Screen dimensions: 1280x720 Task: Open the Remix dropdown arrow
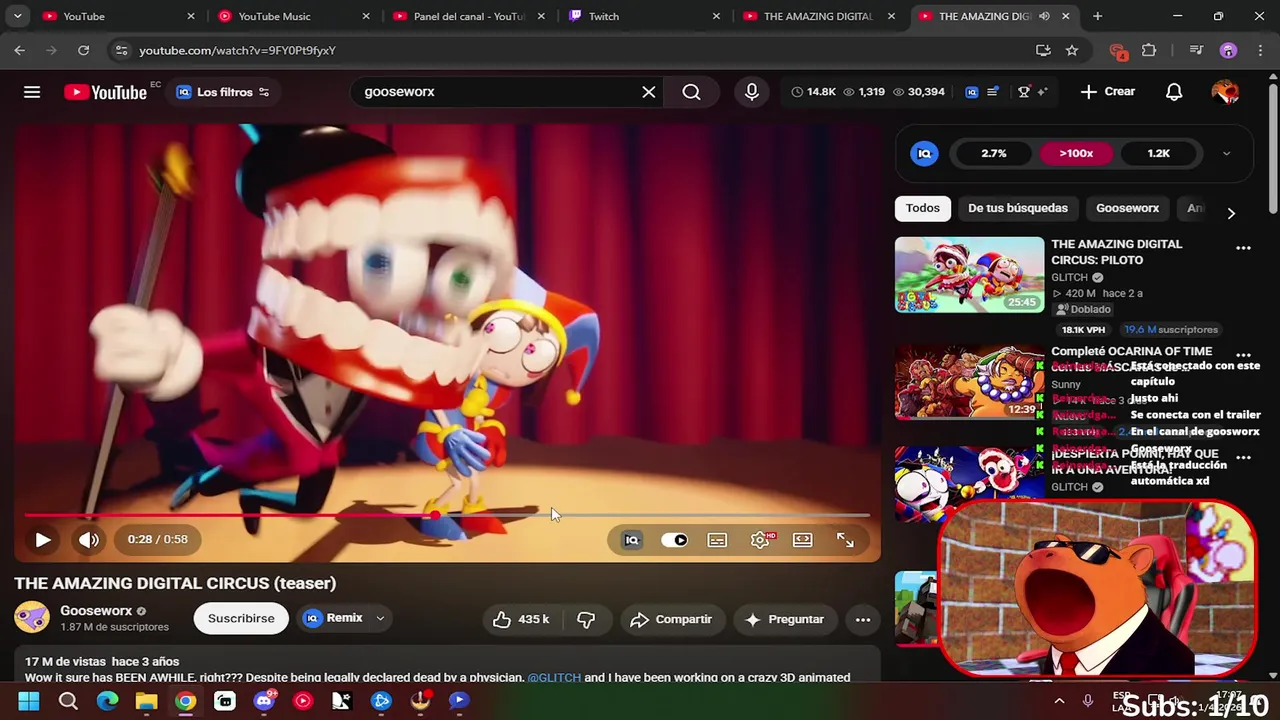380,619
